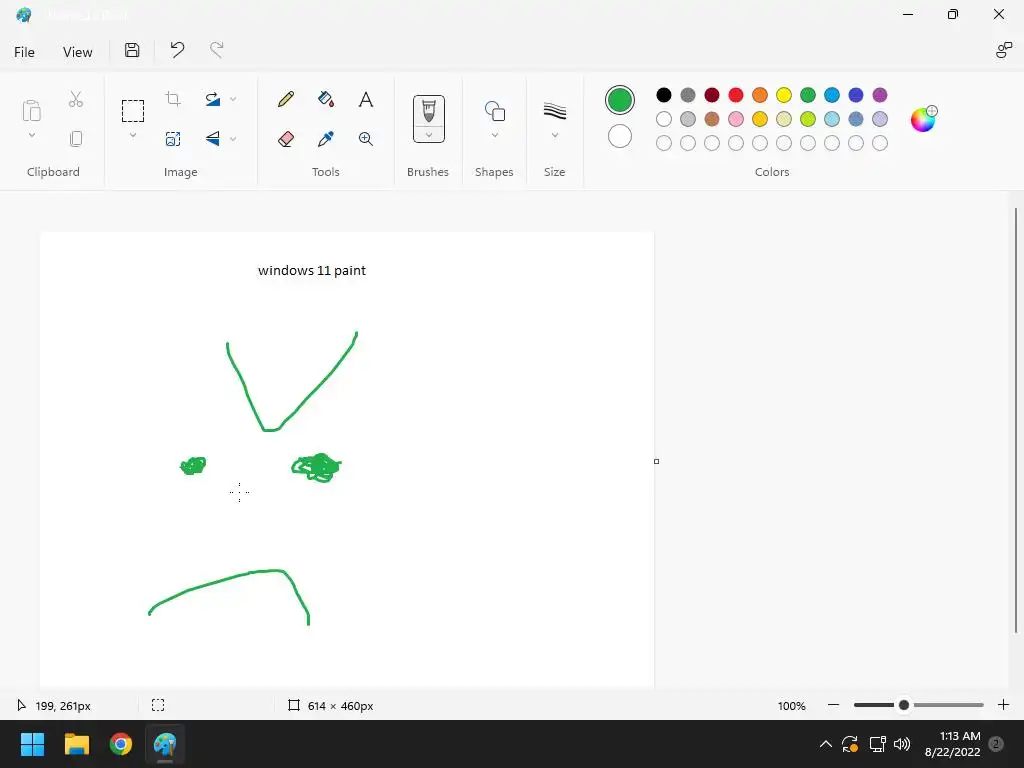Image resolution: width=1024 pixels, height=768 pixels.
Task: Click the Resize and skew icon
Action: click(x=173, y=138)
